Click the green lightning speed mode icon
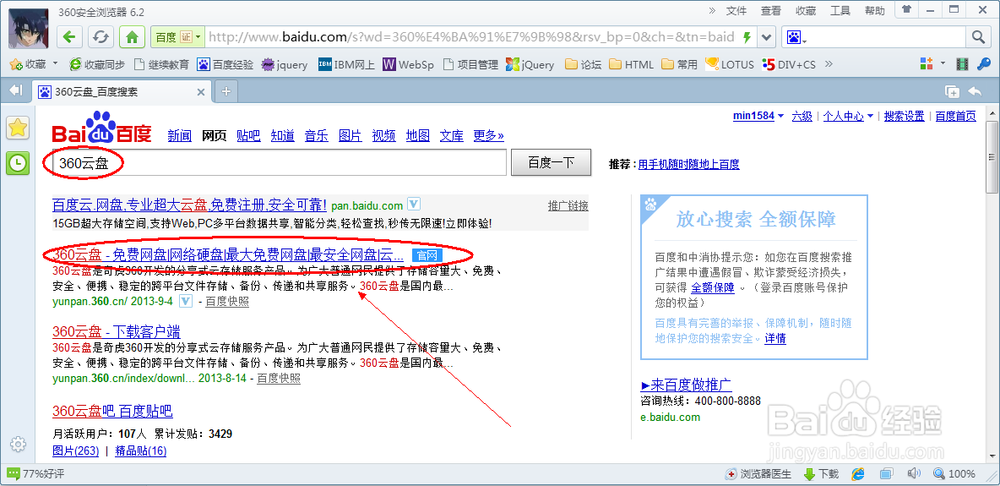The image size is (1000, 486). coord(747,37)
